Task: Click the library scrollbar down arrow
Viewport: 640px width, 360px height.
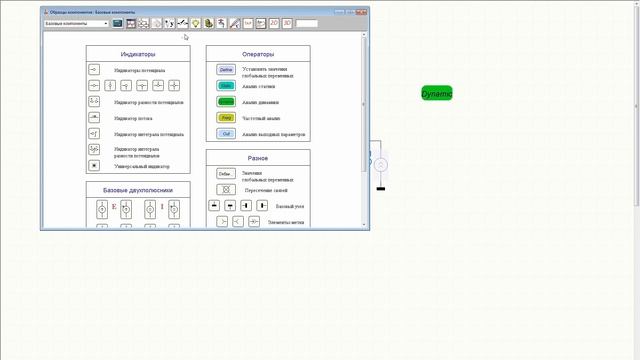Action: coord(363,224)
